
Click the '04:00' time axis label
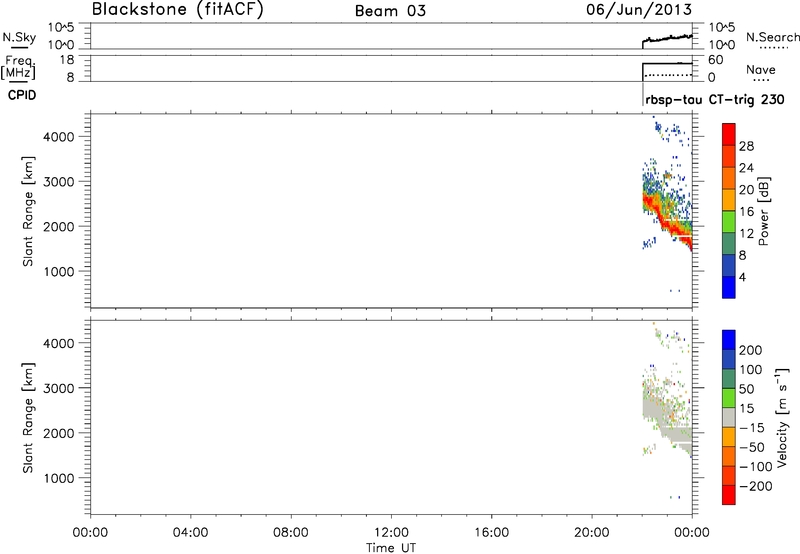(190, 533)
